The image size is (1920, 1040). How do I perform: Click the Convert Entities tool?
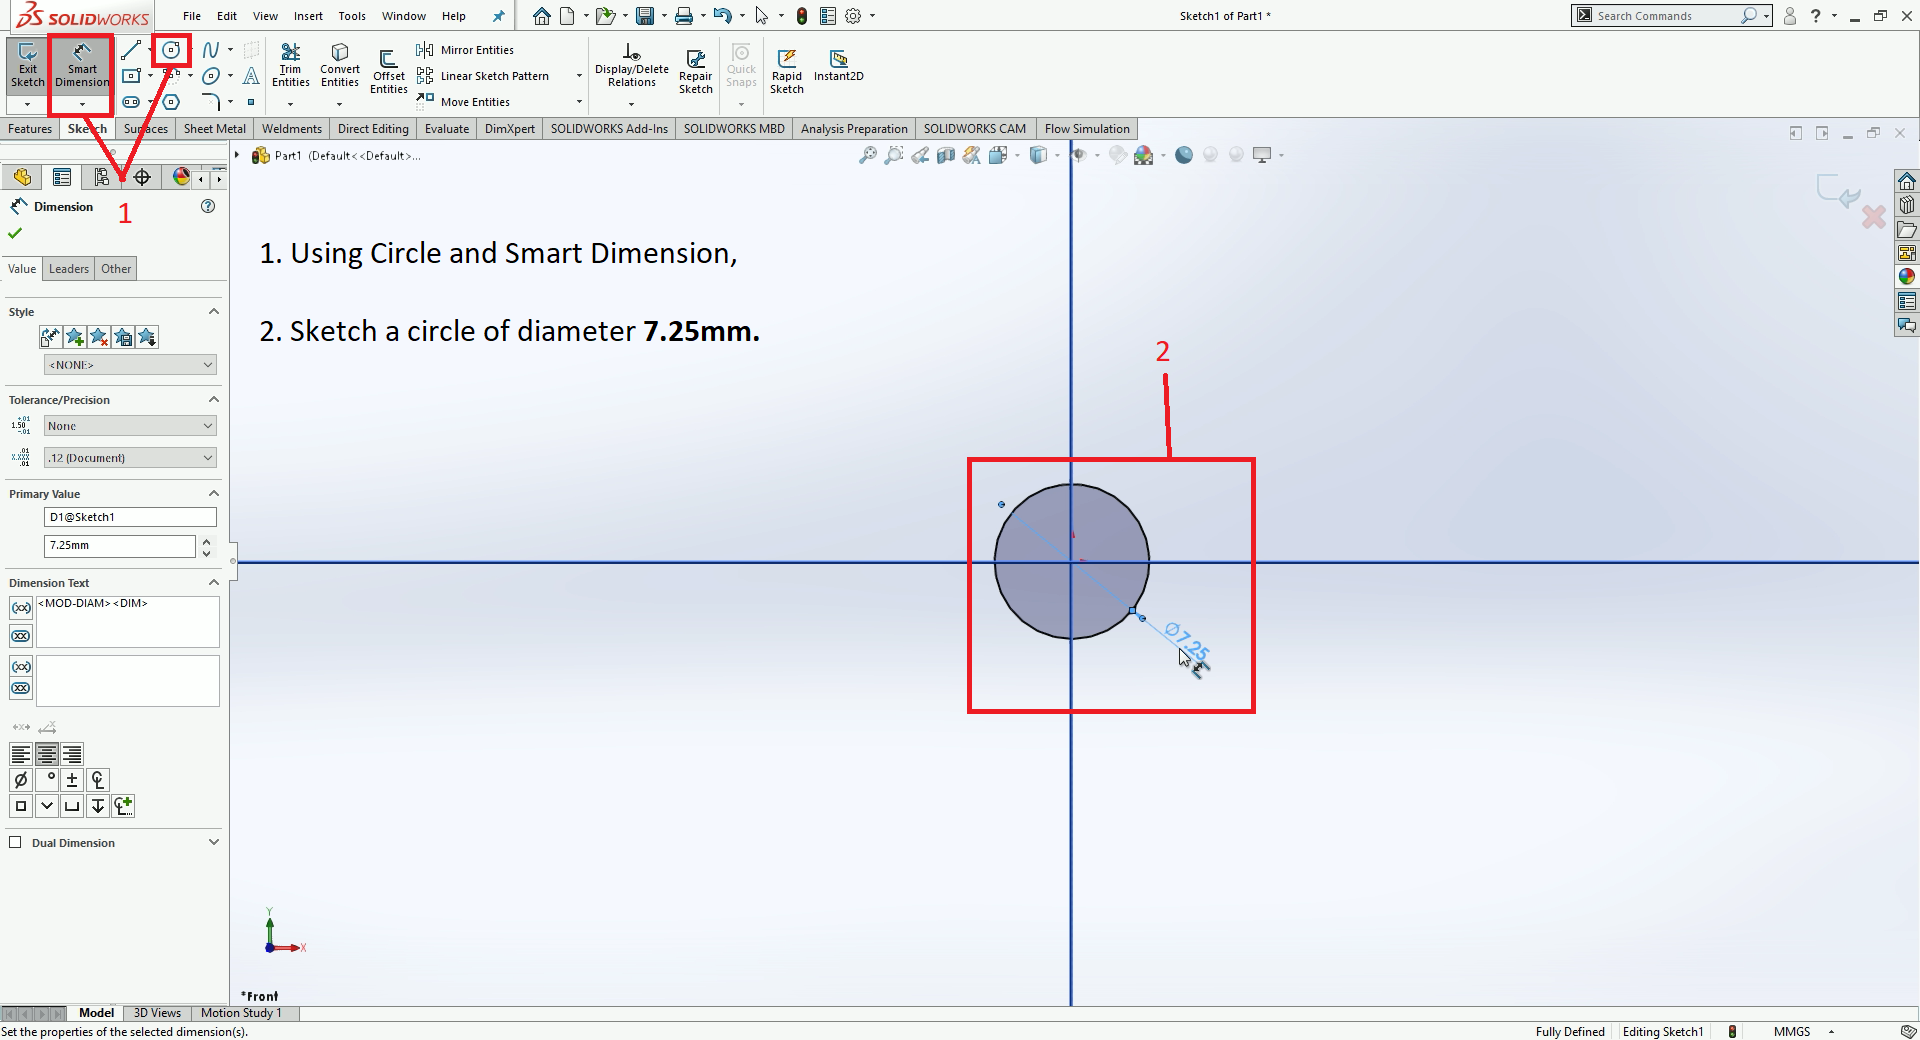point(340,66)
